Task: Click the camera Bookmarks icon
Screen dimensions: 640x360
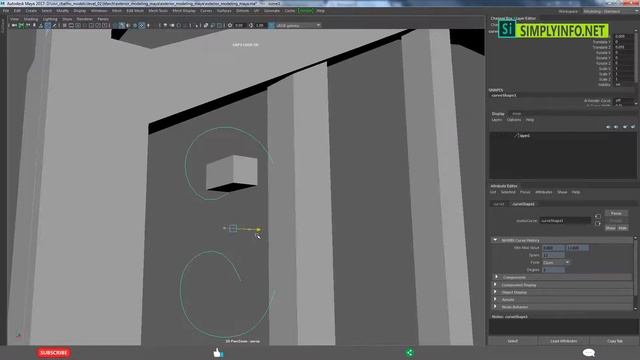Action: pos(34,25)
